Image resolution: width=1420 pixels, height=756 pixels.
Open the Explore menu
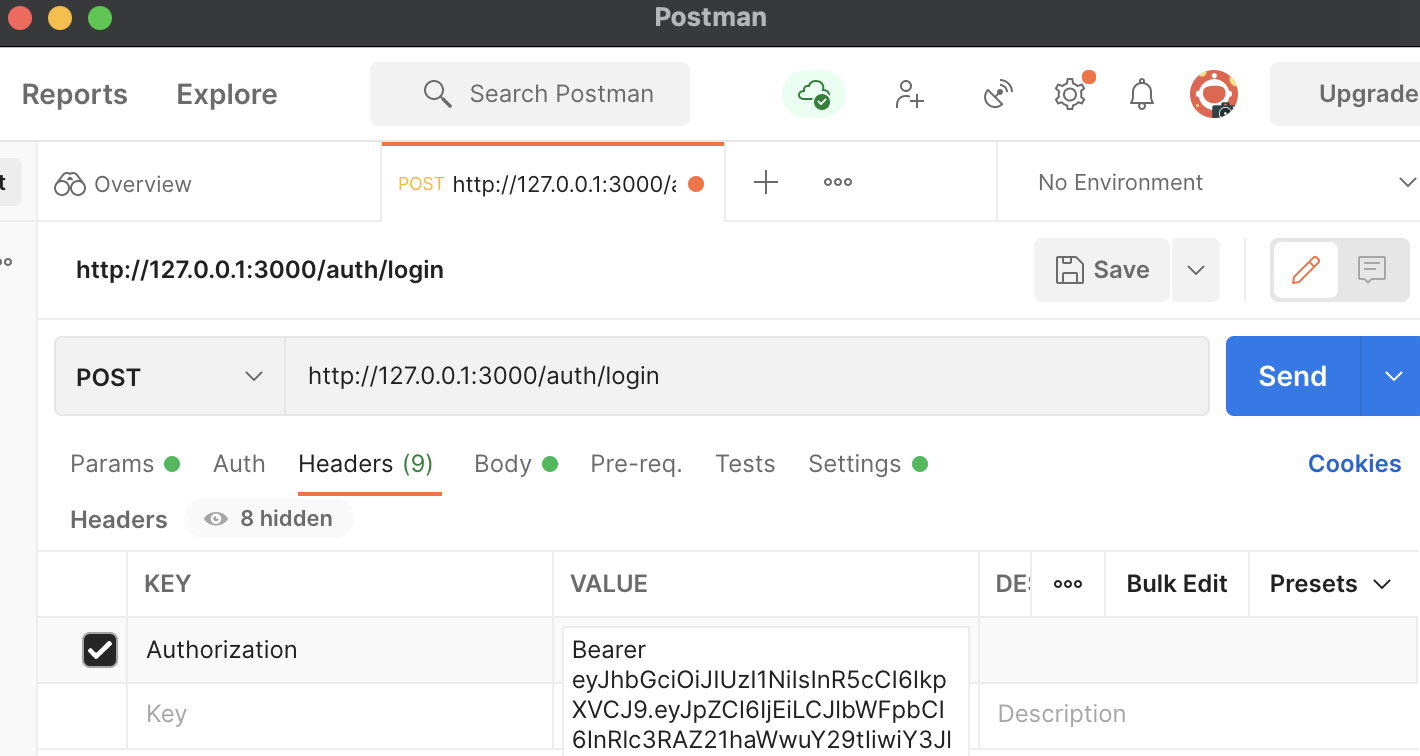227,94
